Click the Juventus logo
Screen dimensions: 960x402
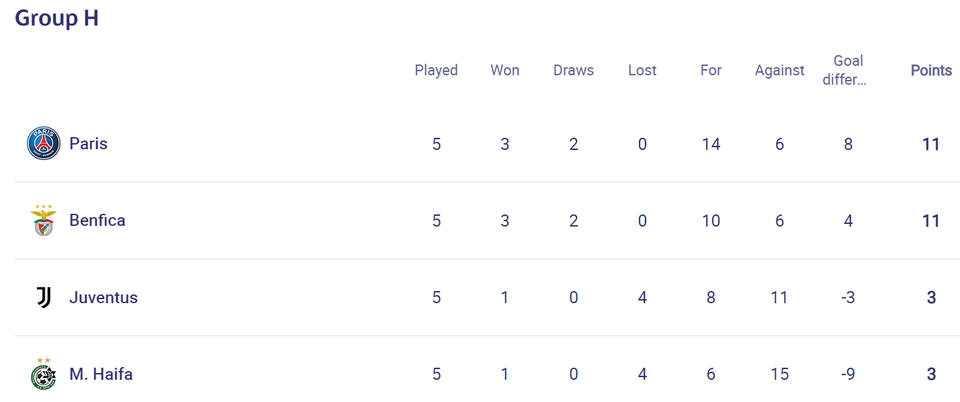pyautogui.click(x=43, y=297)
